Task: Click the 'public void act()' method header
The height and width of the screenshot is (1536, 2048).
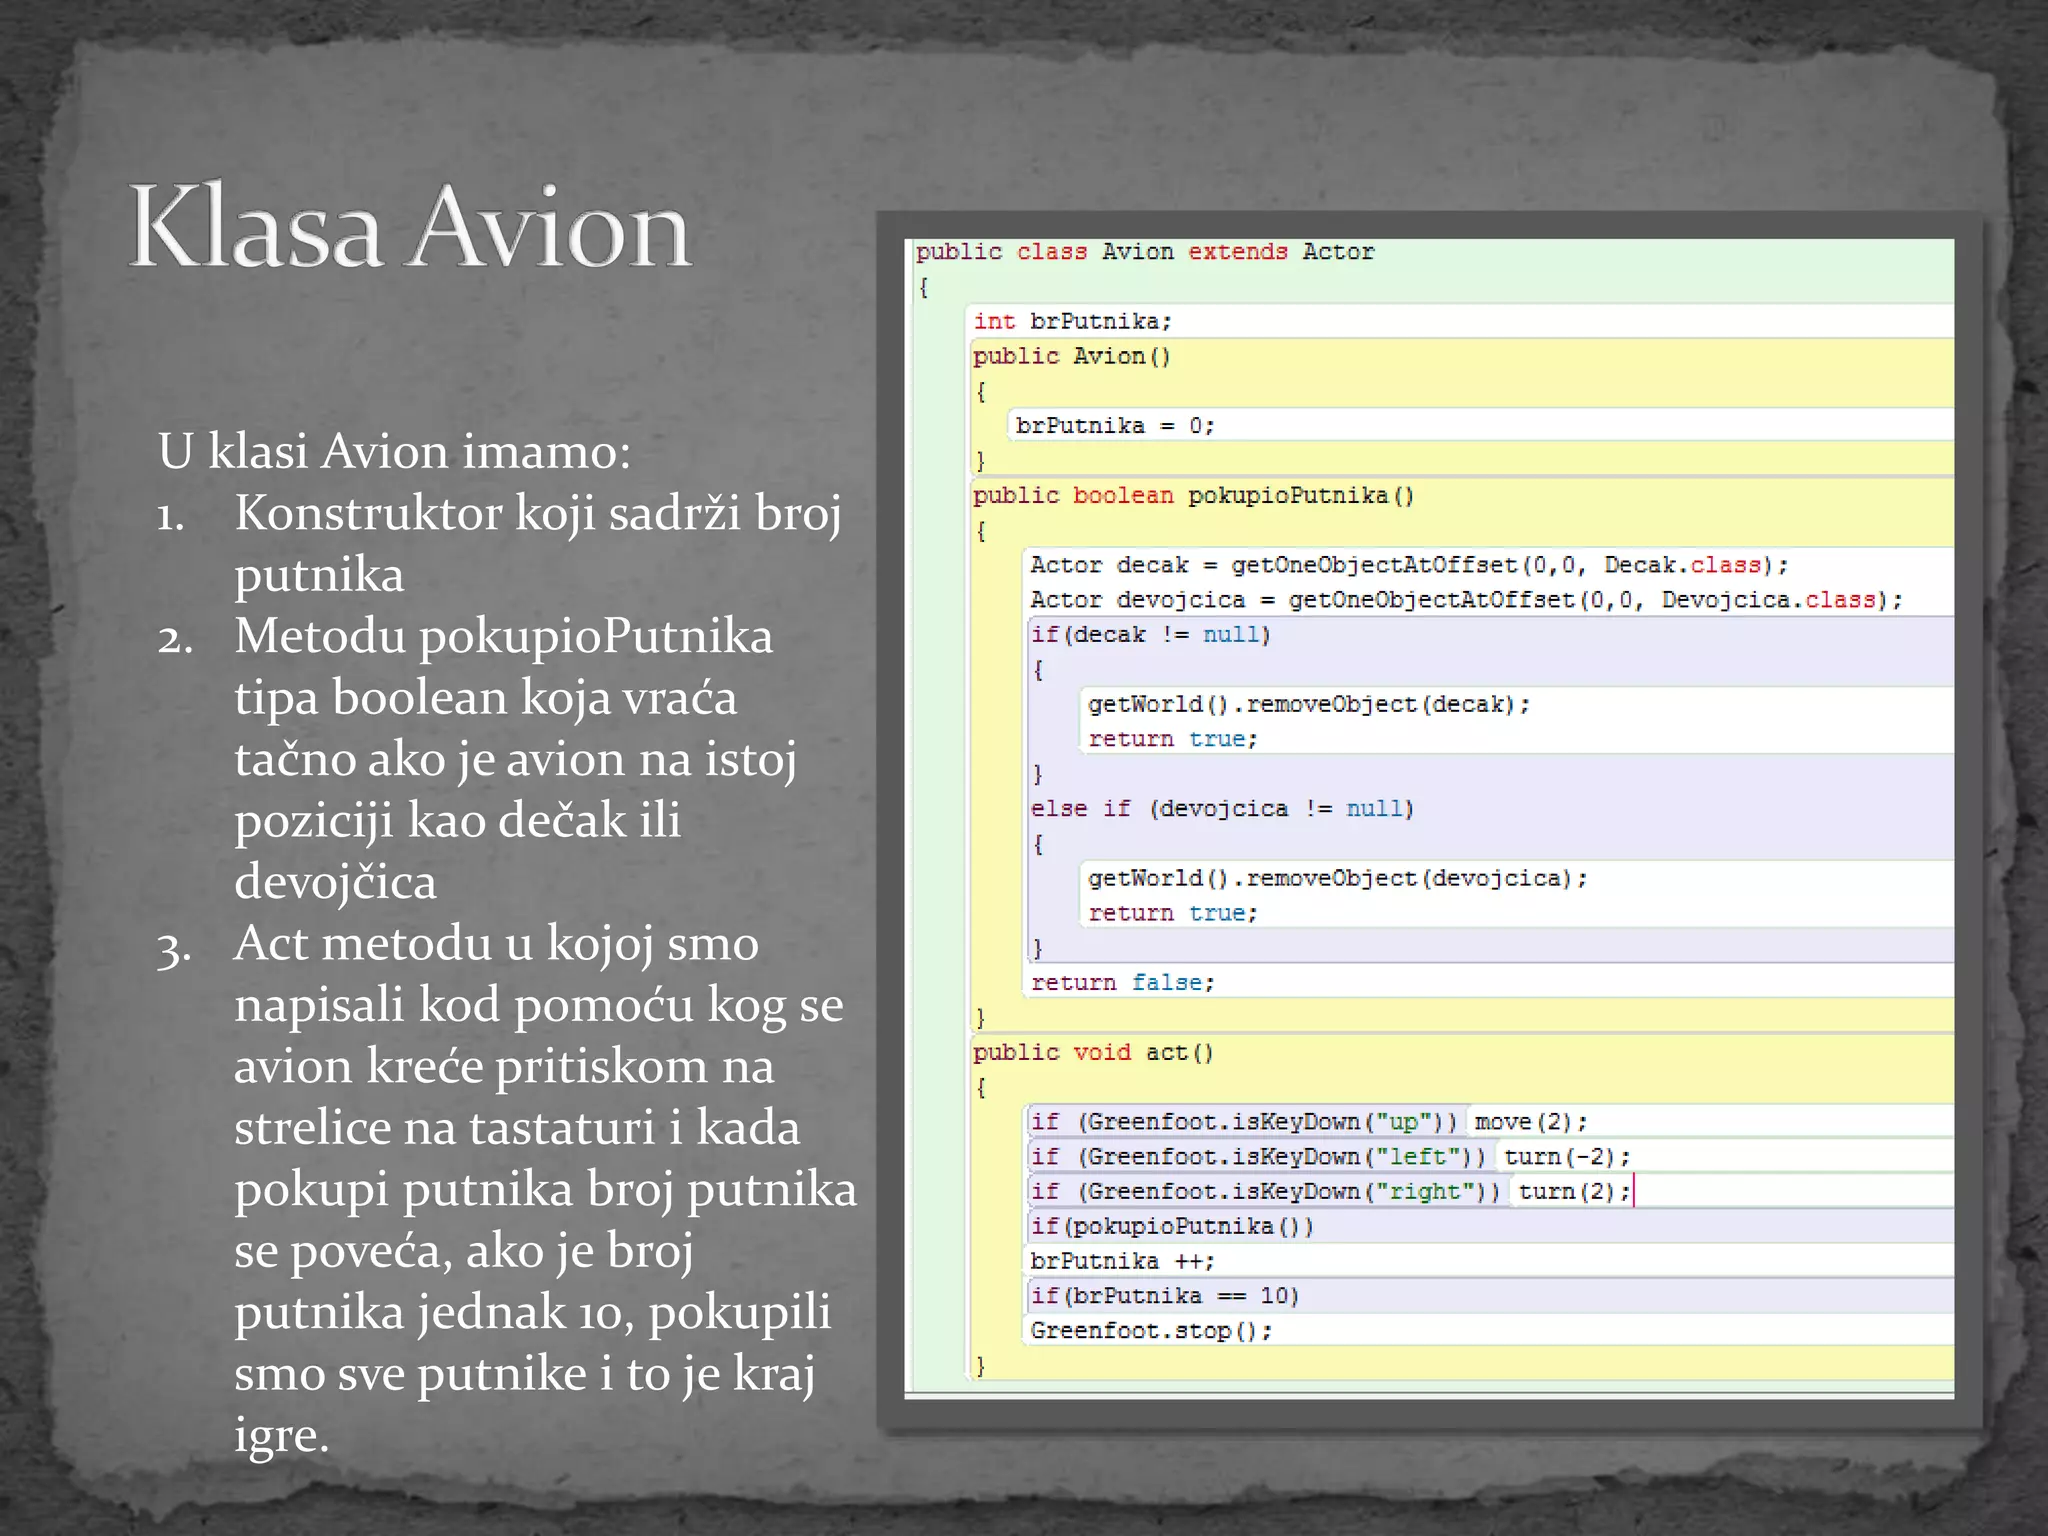Action: pos(1093,1052)
